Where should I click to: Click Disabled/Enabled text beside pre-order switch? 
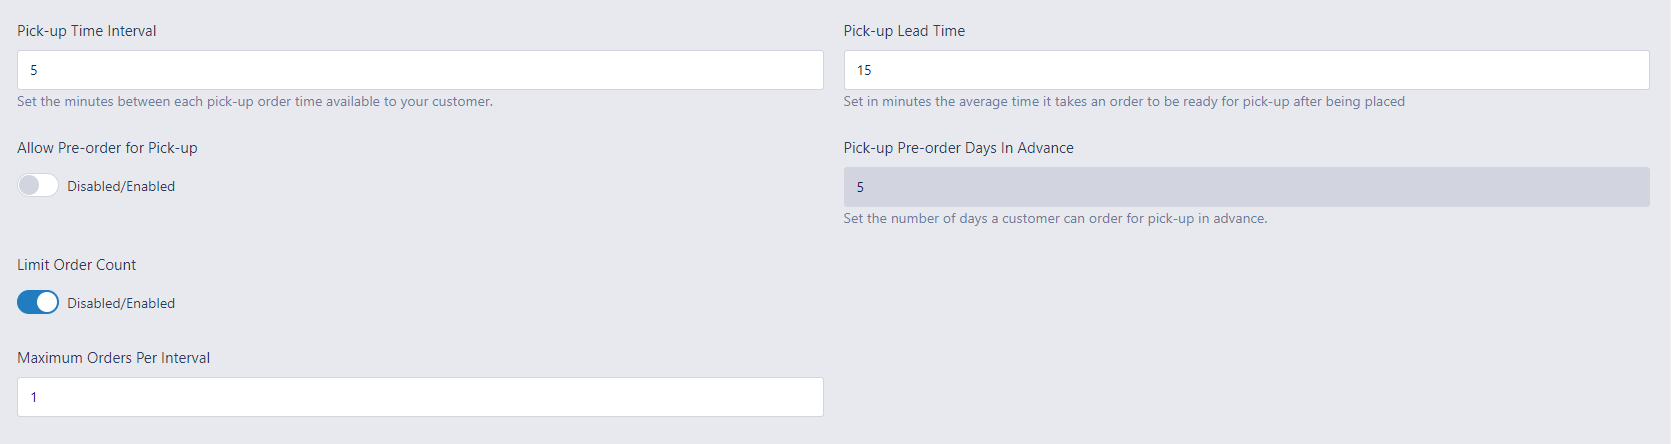[x=121, y=186]
